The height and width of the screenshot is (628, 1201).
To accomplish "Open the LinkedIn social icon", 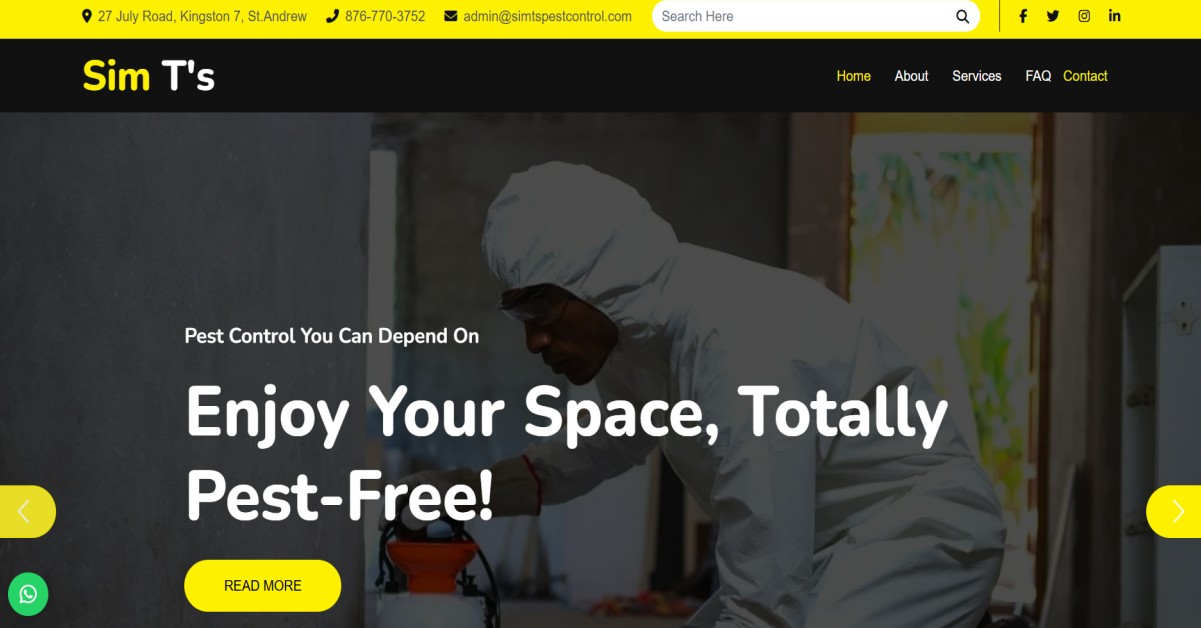I will 1115,16.
